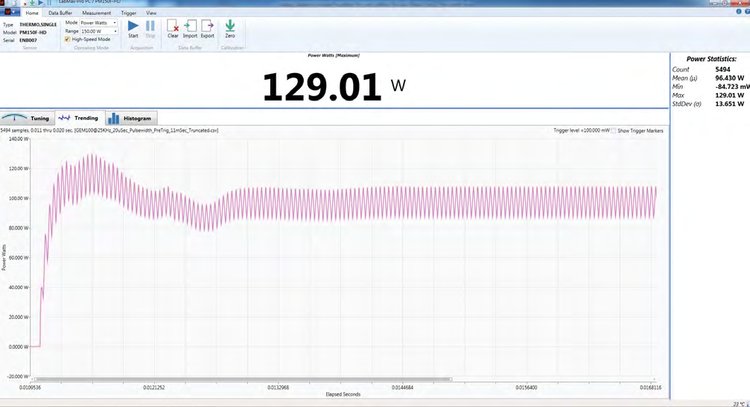The height and width of the screenshot is (407, 750).
Task: Open the Mode dropdown showing Power Watts
Action: (x=97, y=21)
